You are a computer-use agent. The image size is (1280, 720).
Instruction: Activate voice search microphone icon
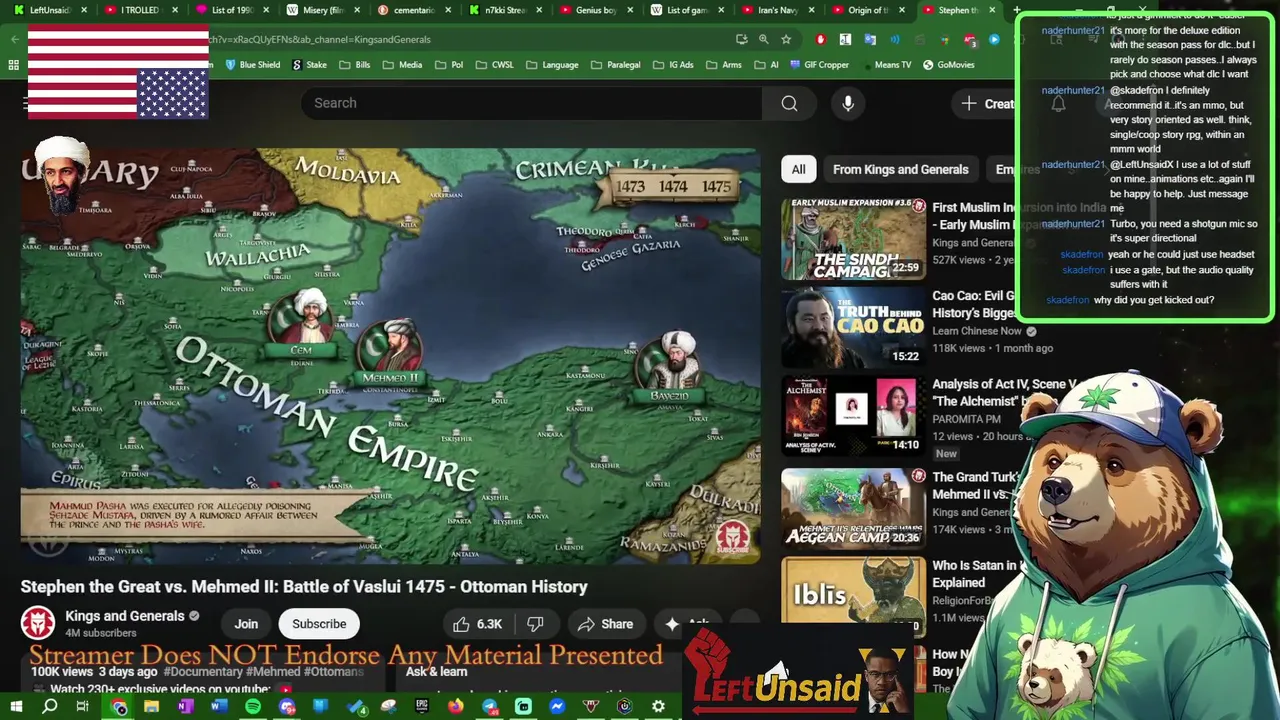(x=848, y=103)
